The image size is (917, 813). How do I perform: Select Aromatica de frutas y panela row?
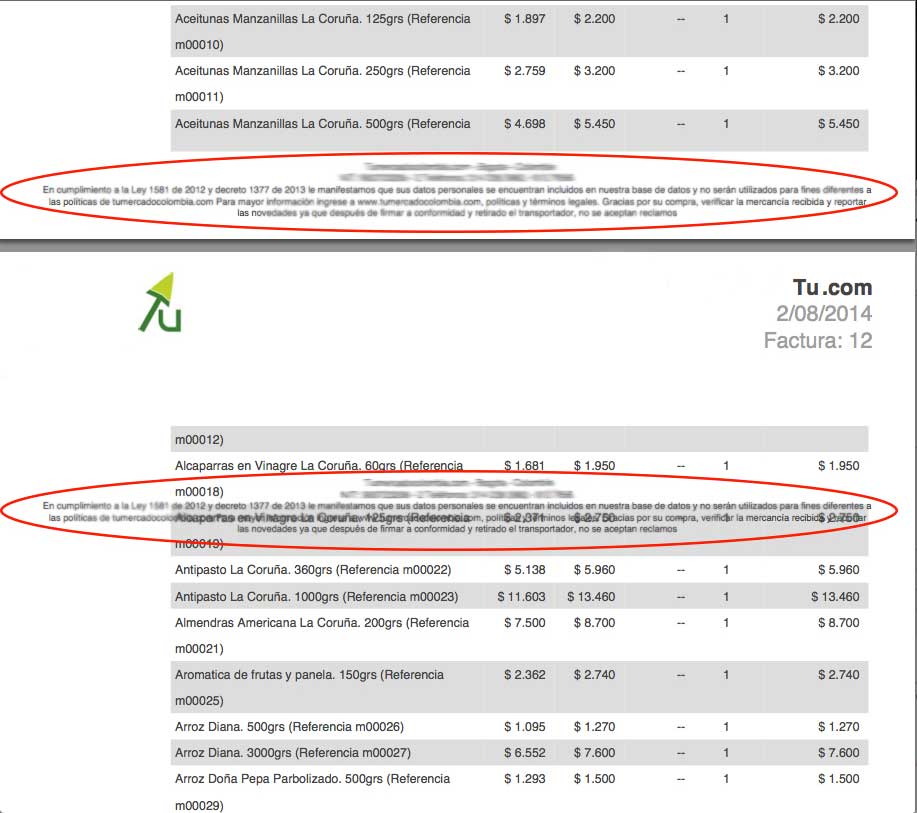[519, 687]
